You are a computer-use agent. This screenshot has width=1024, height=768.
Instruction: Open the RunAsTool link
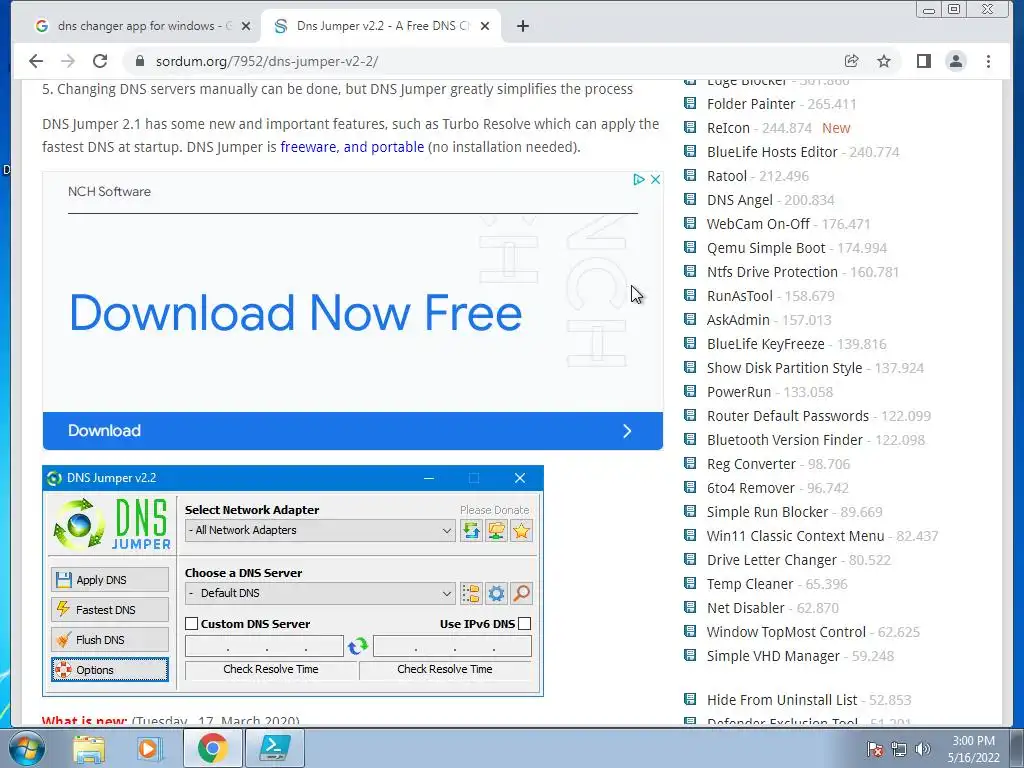coord(739,296)
